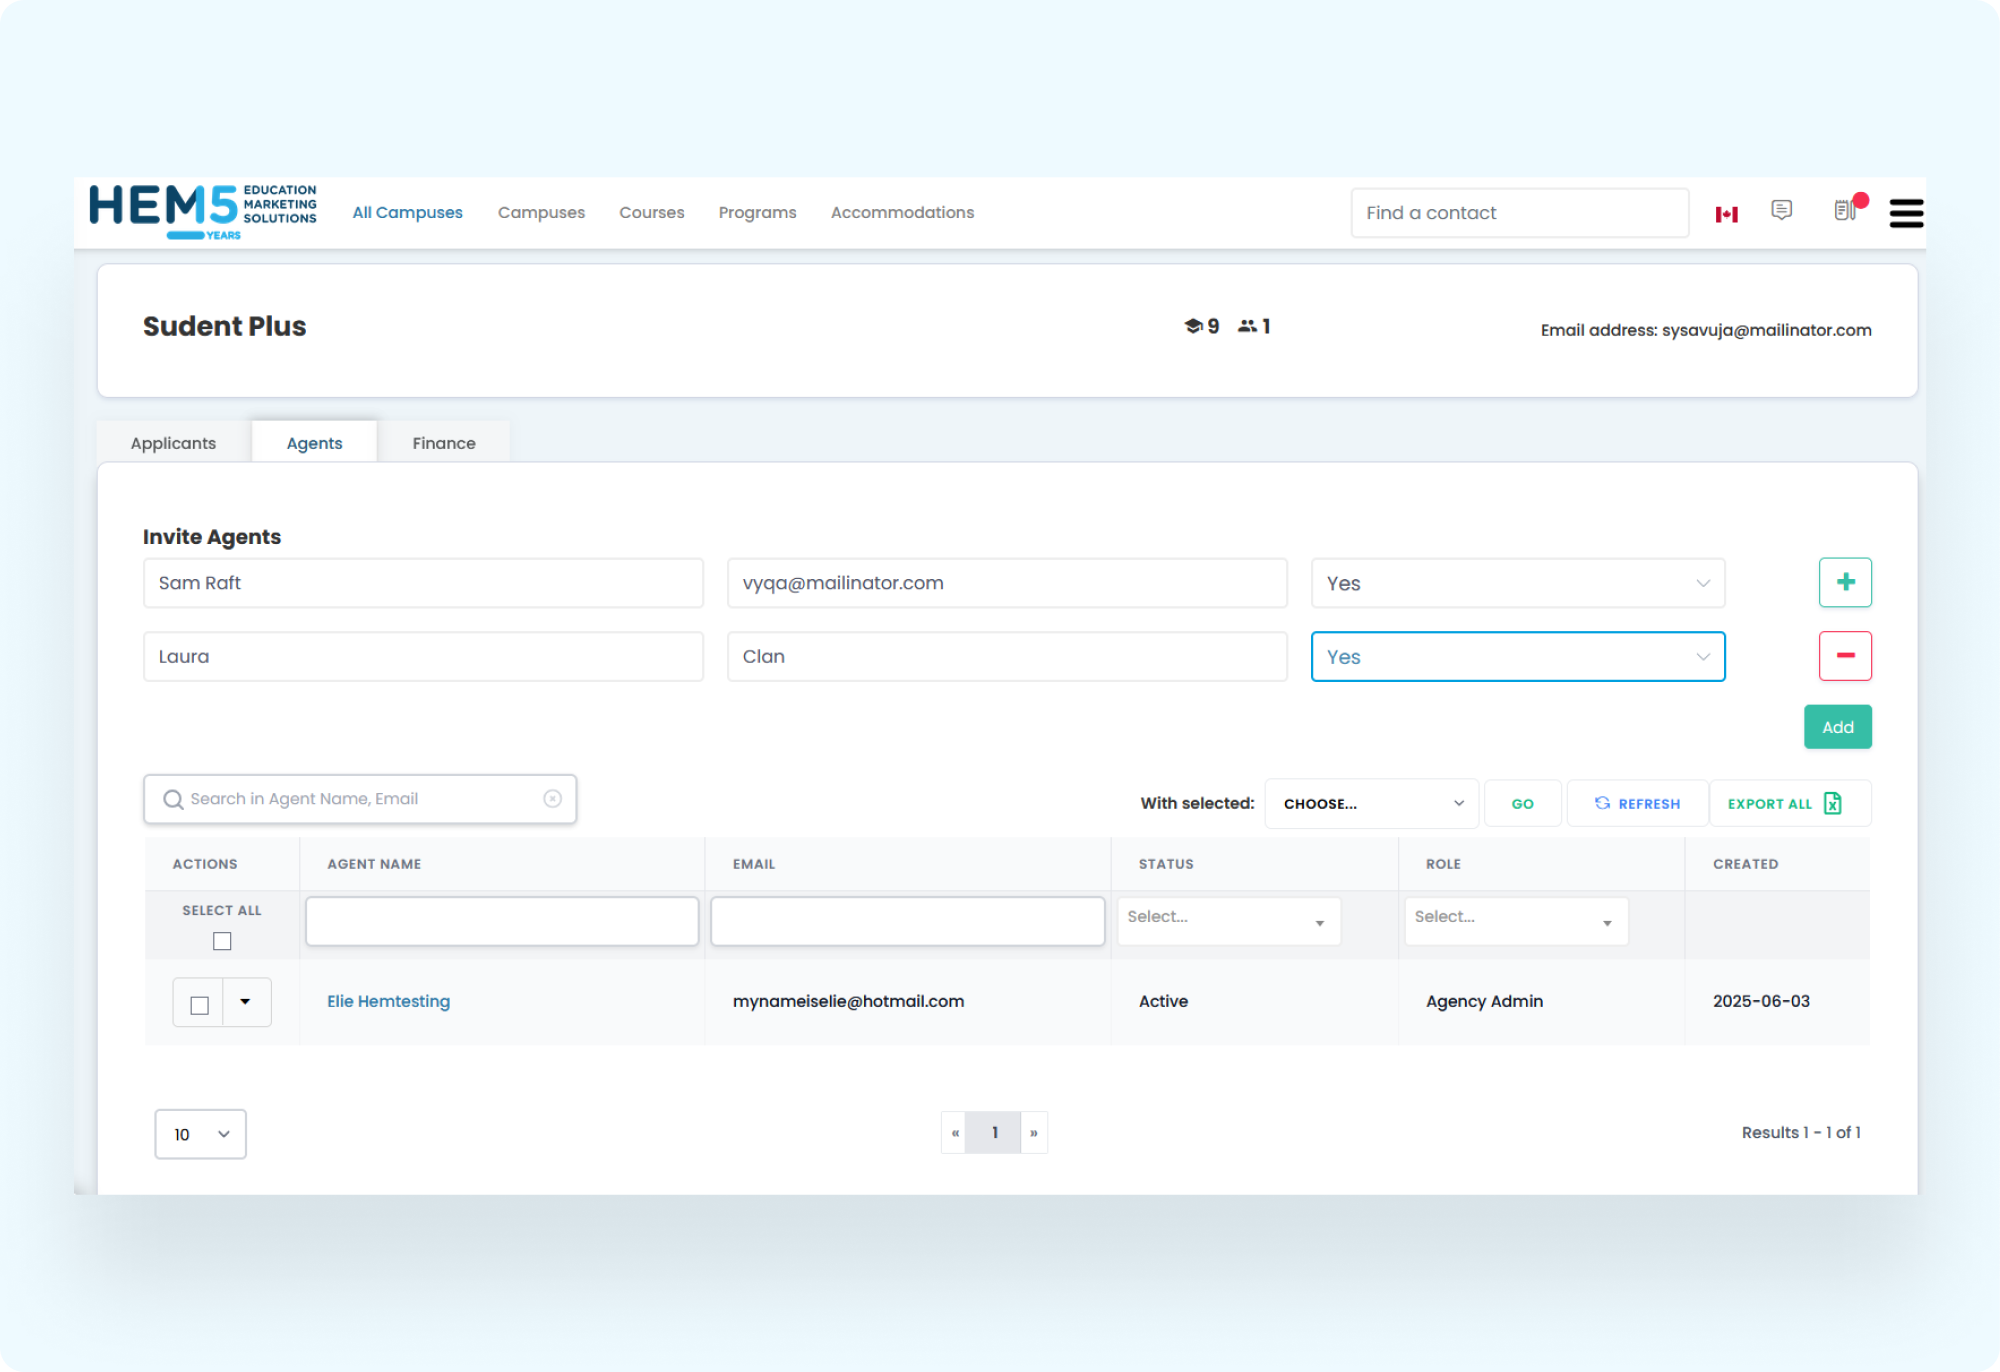
Task: Open the messages chat icon
Action: 1781,210
